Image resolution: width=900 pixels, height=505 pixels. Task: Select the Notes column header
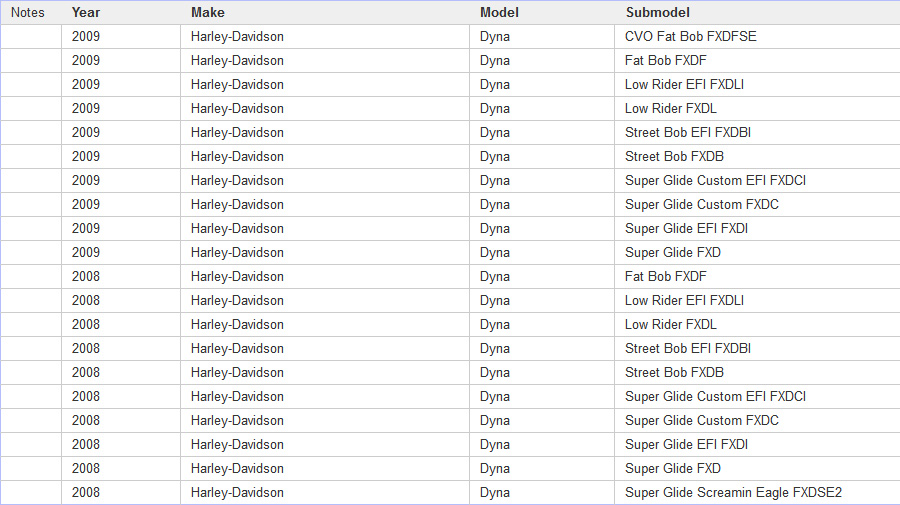click(x=28, y=12)
